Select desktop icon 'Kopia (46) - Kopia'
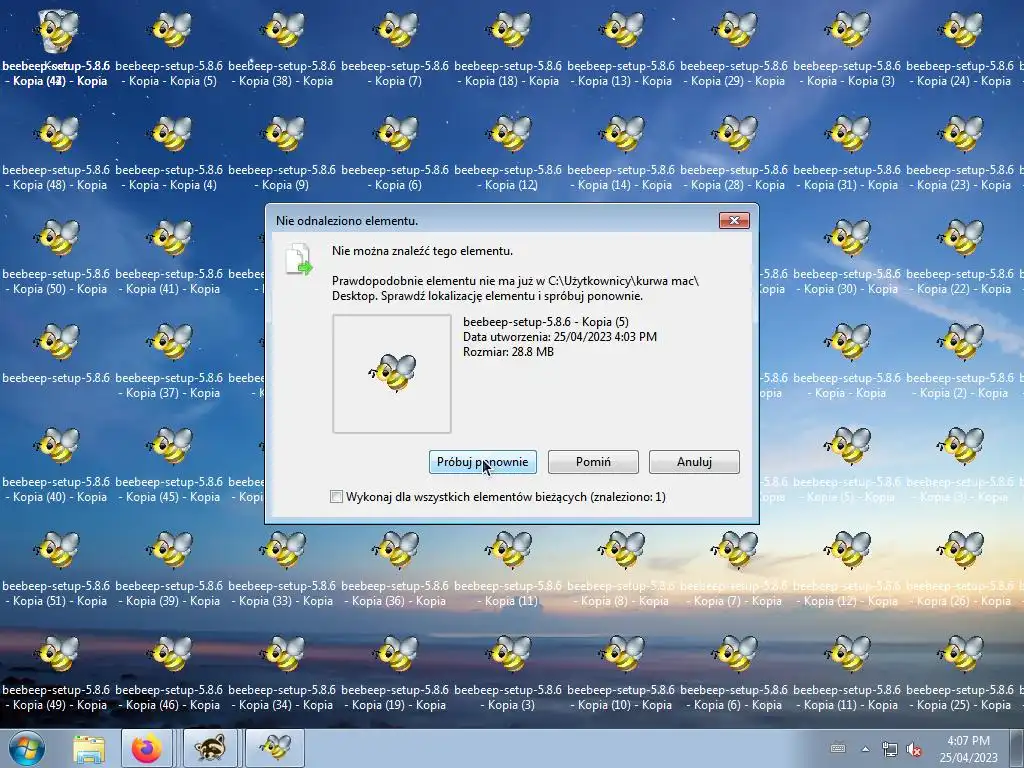 (x=169, y=674)
